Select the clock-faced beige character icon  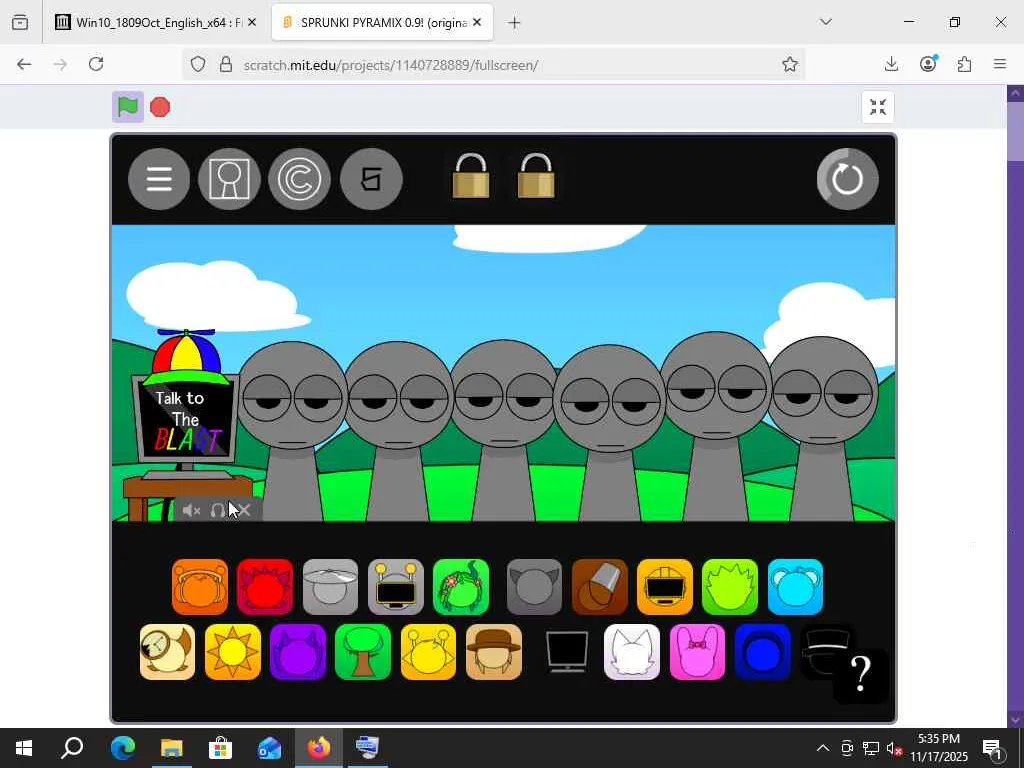[167, 652]
